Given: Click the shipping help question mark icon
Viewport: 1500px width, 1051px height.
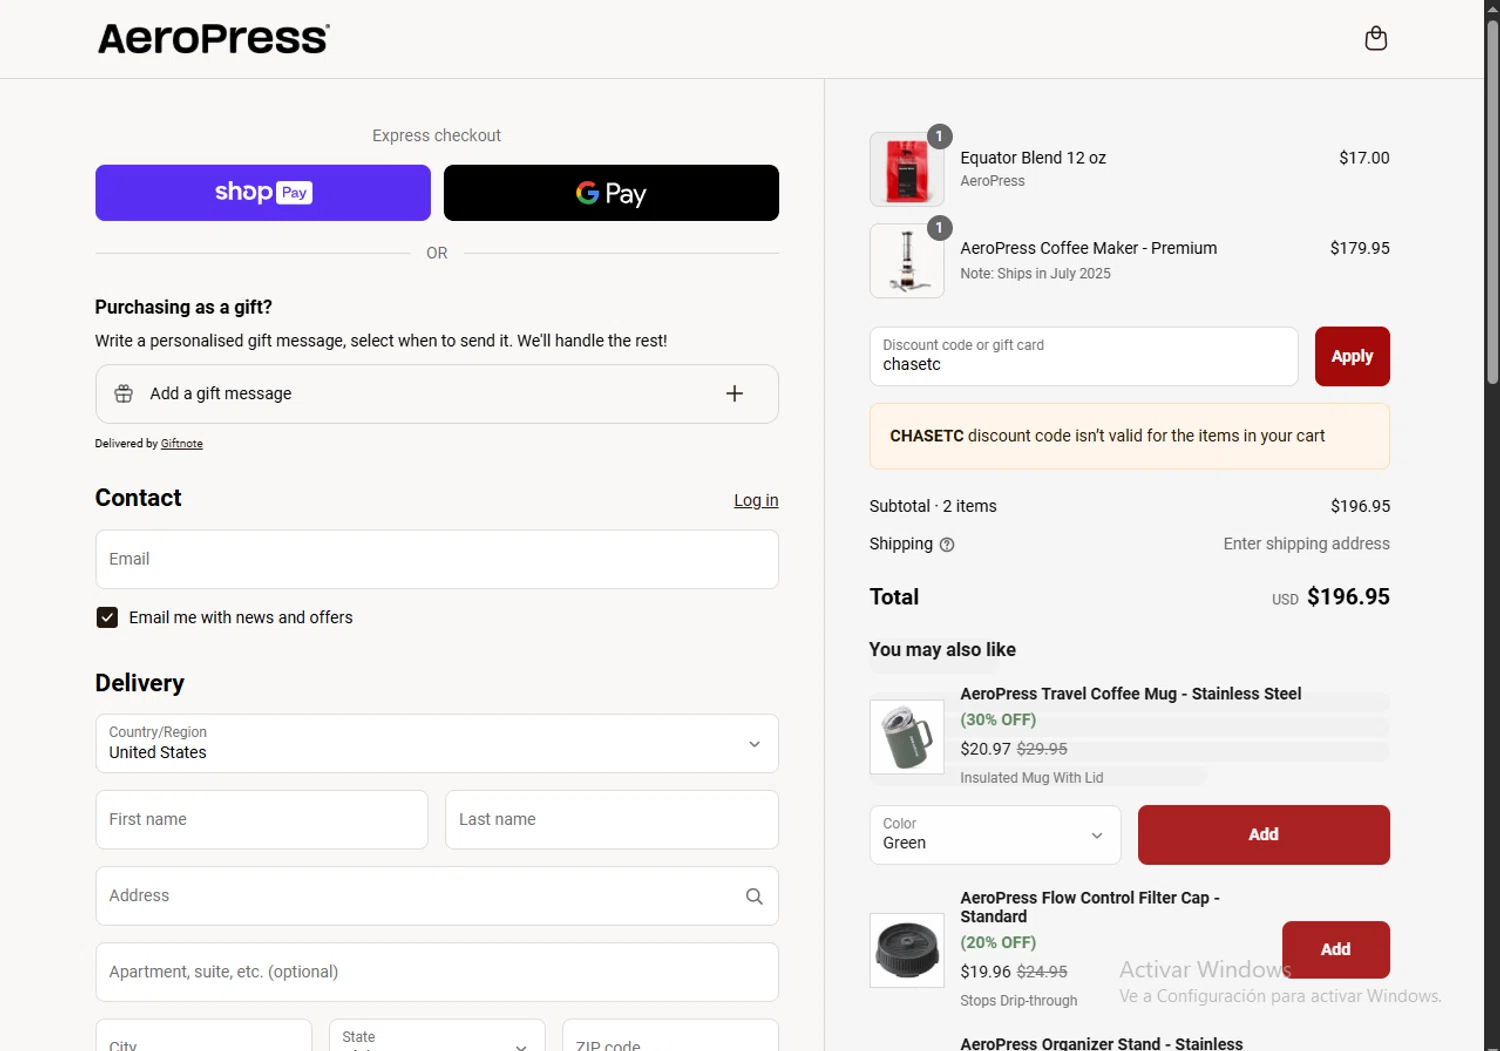Looking at the screenshot, I should (947, 545).
